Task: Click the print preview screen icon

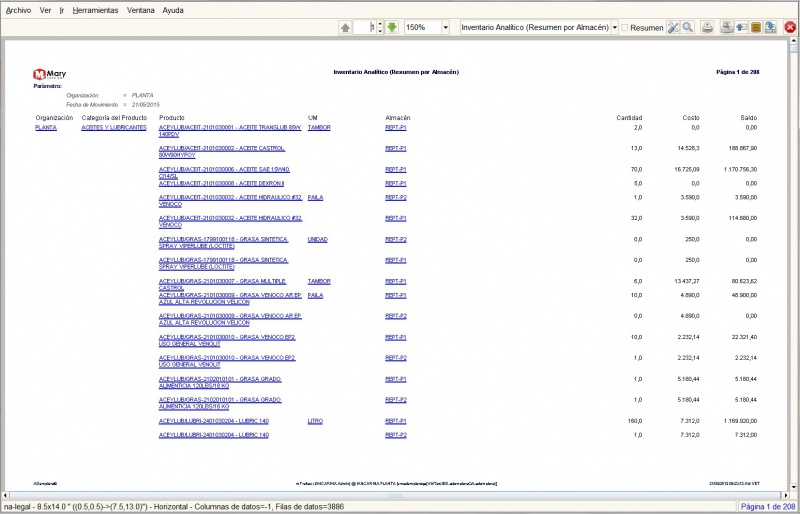Action: (x=727, y=28)
